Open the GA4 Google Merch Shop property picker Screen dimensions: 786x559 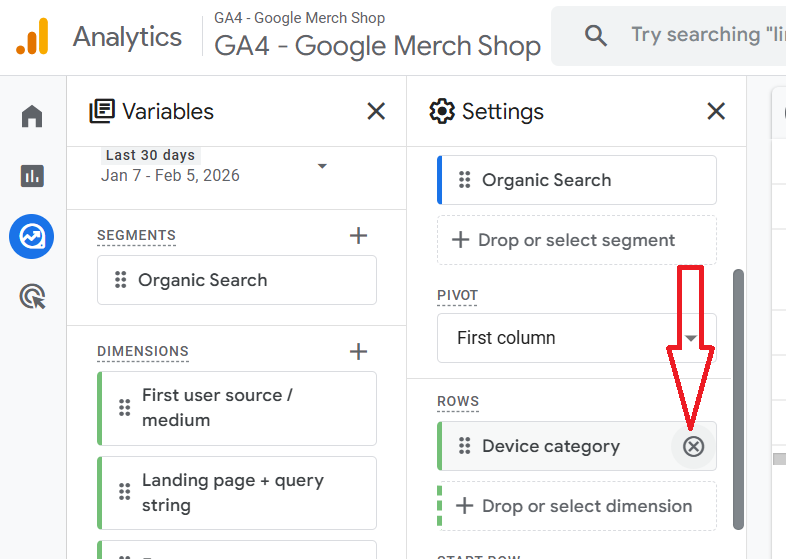tap(377, 46)
